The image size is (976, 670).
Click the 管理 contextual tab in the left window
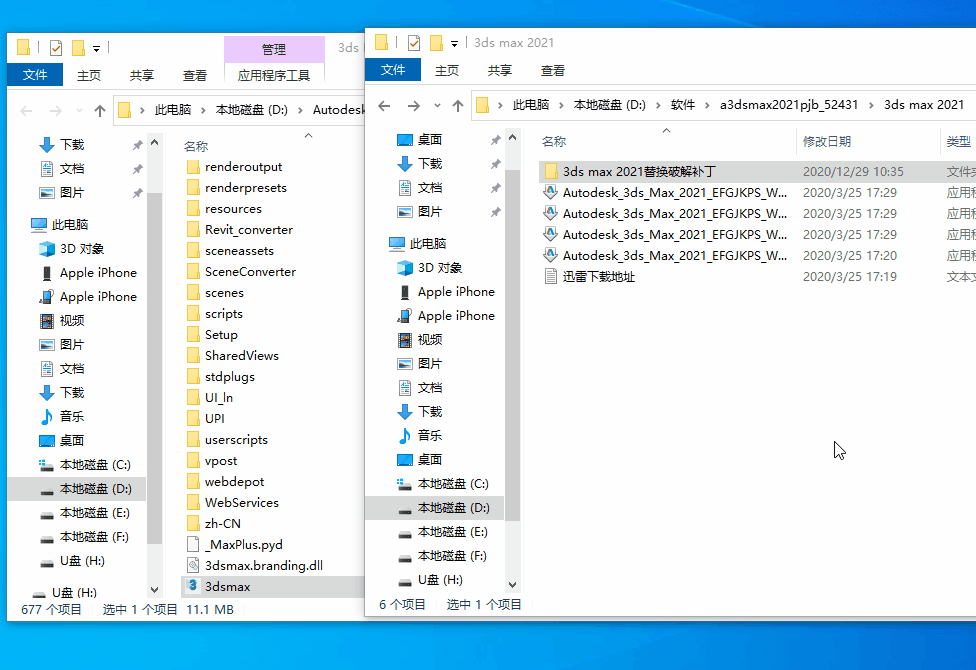tap(274, 49)
